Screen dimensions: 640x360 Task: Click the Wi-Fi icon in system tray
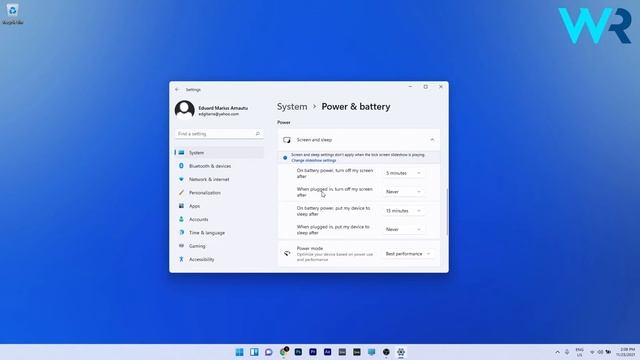point(592,352)
